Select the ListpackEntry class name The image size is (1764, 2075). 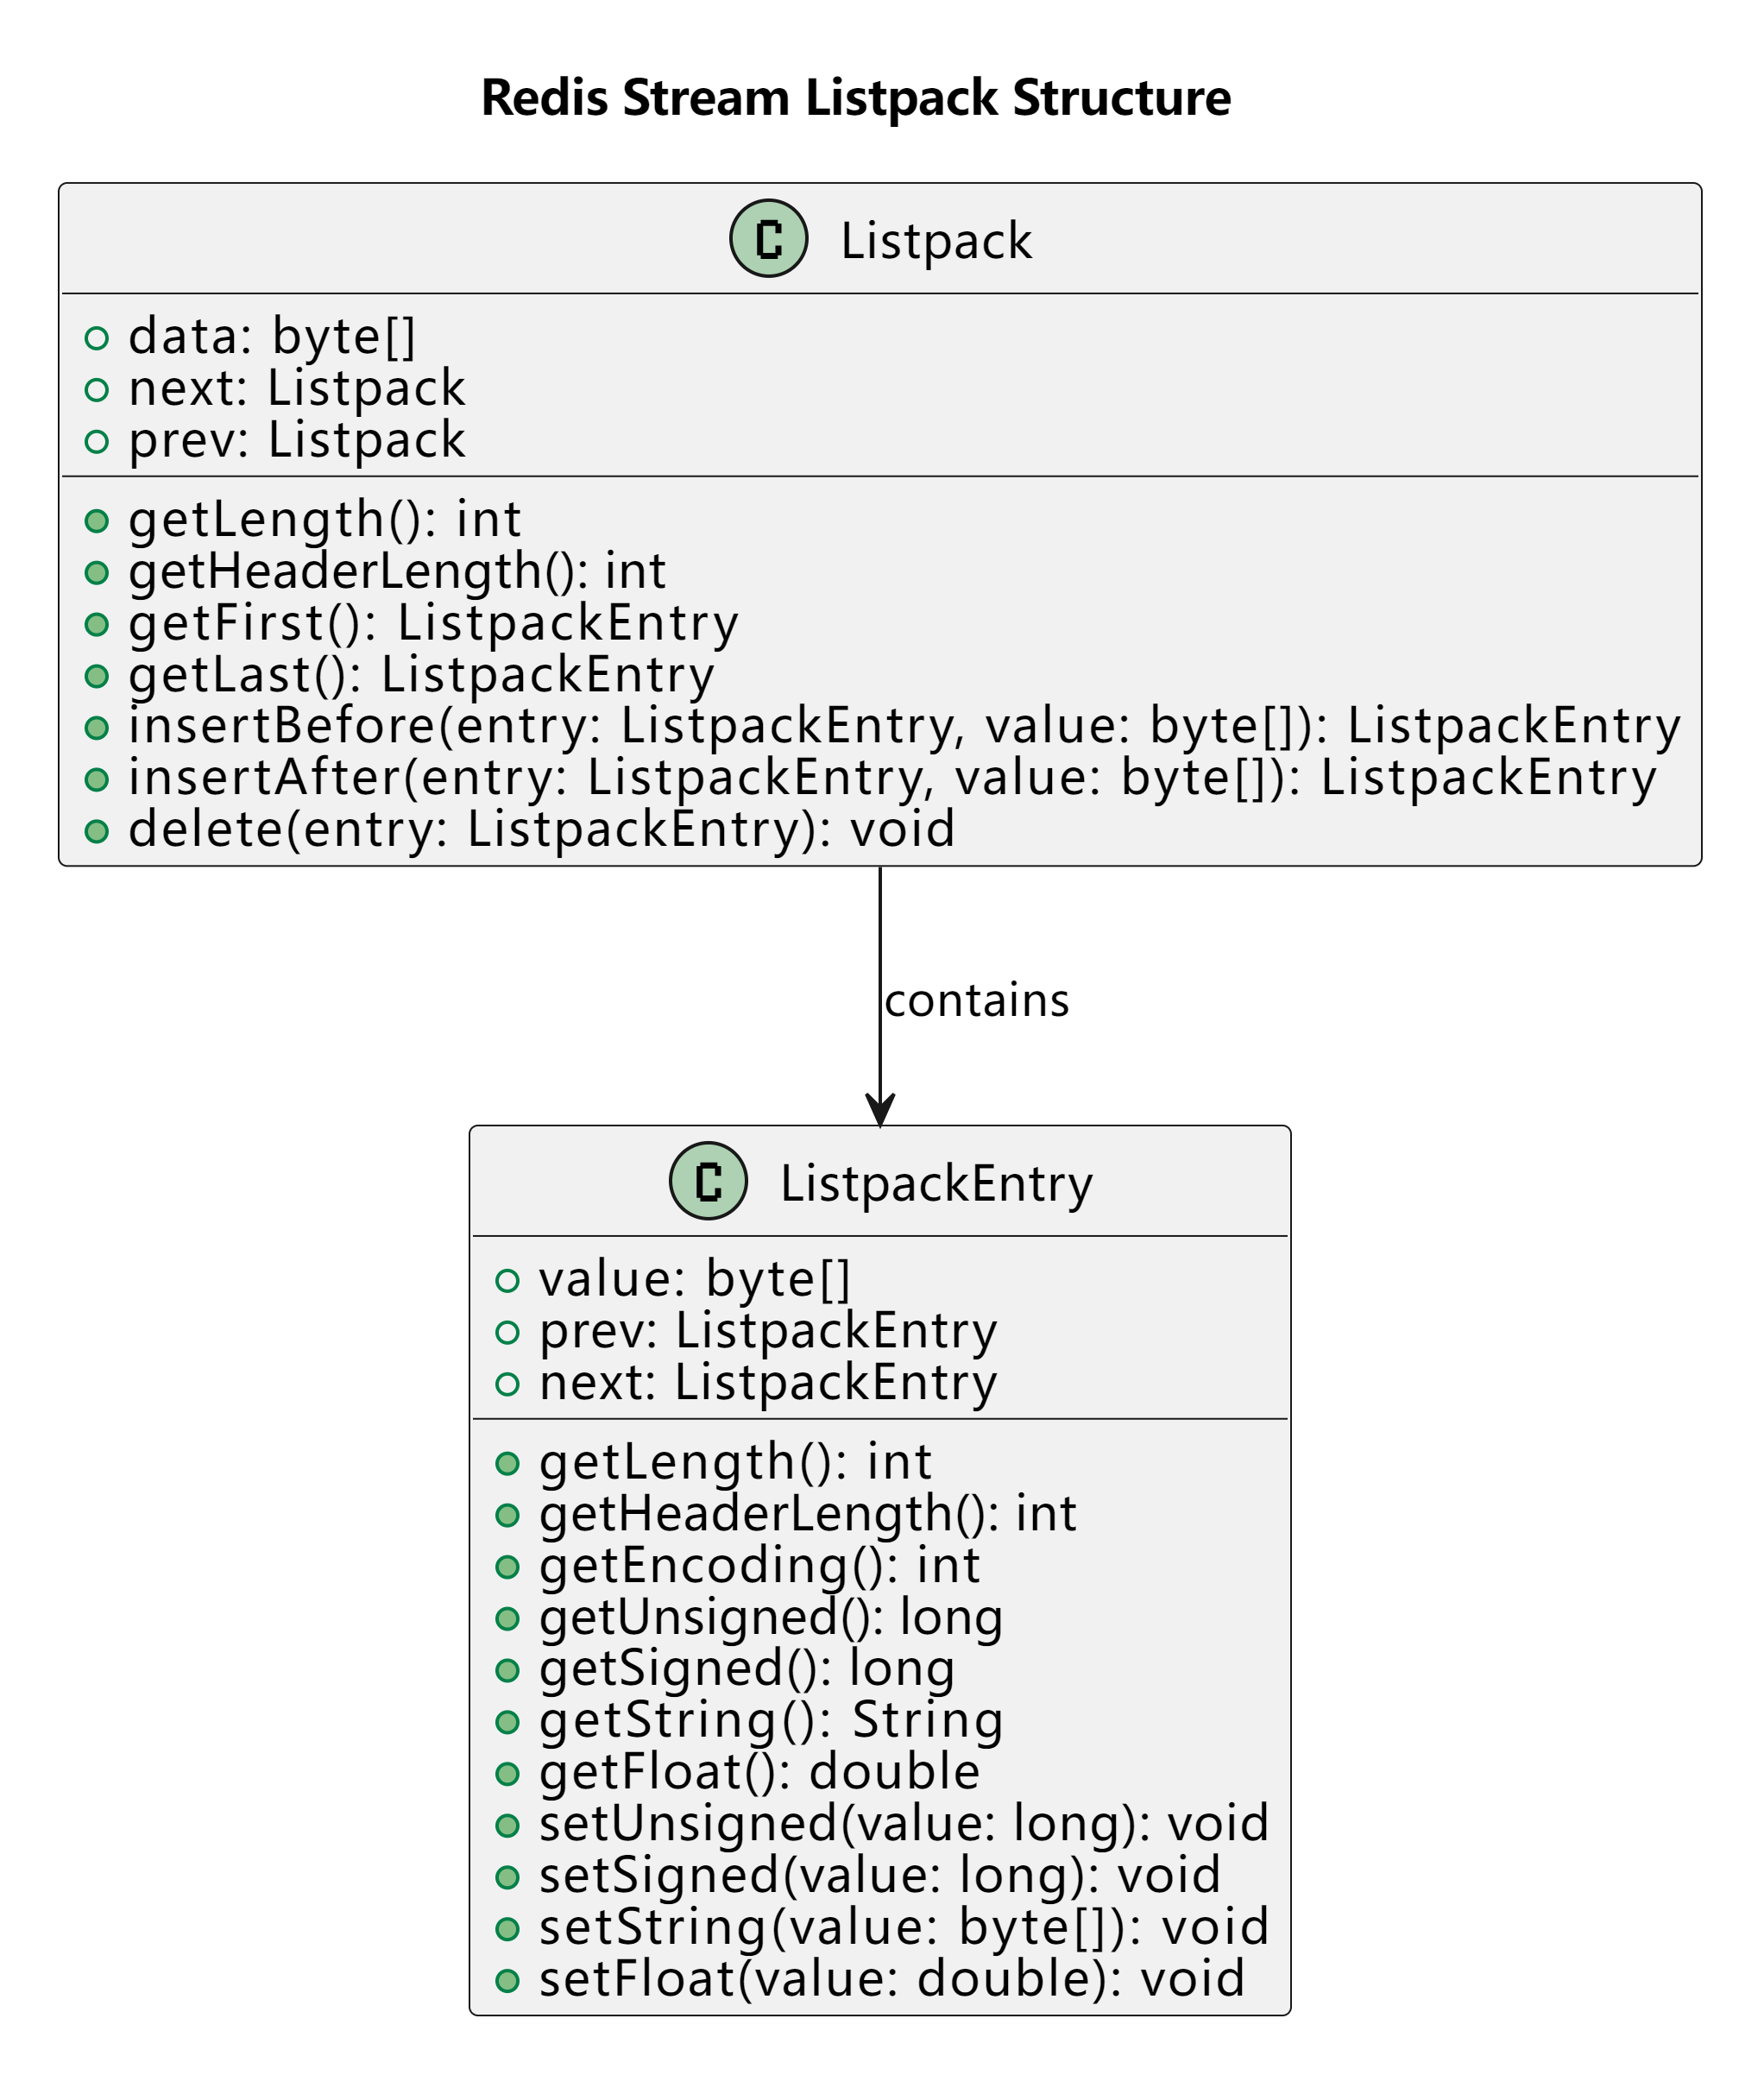pyautogui.click(x=937, y=1184)
